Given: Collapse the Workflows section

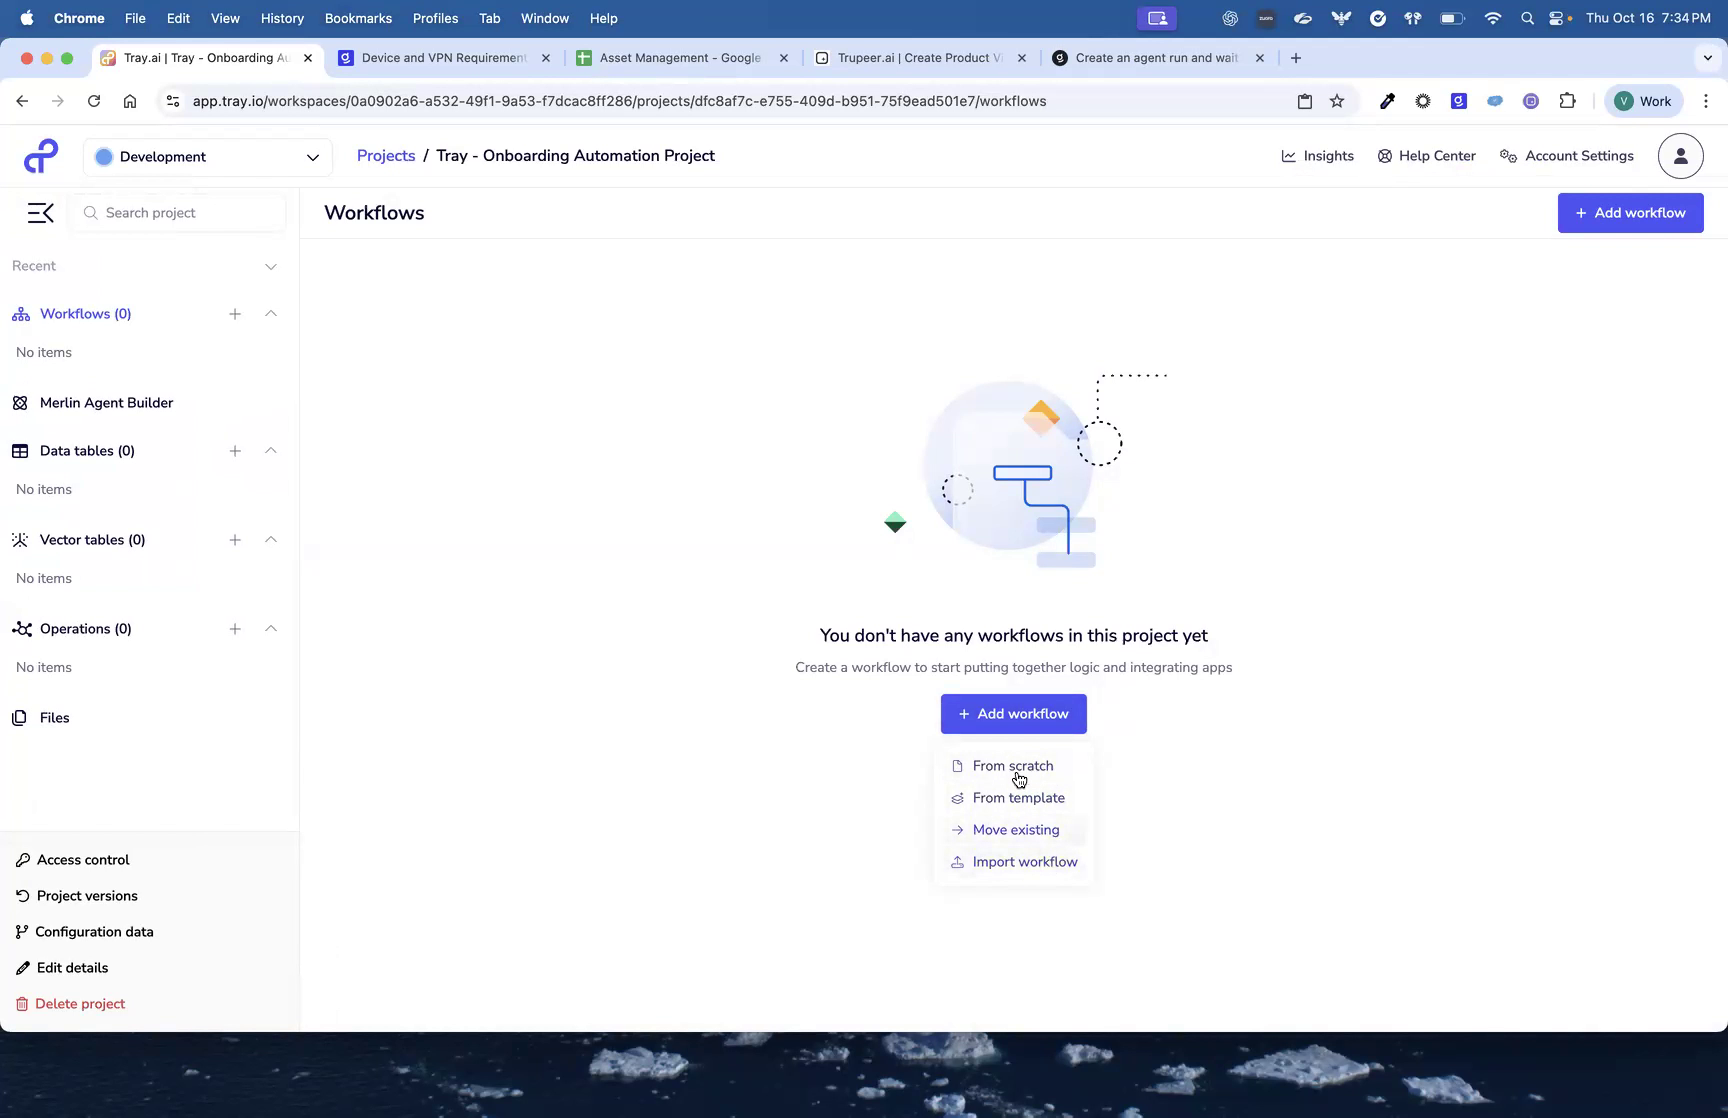Looking at the screenshot, I should [x=270, y=313].
